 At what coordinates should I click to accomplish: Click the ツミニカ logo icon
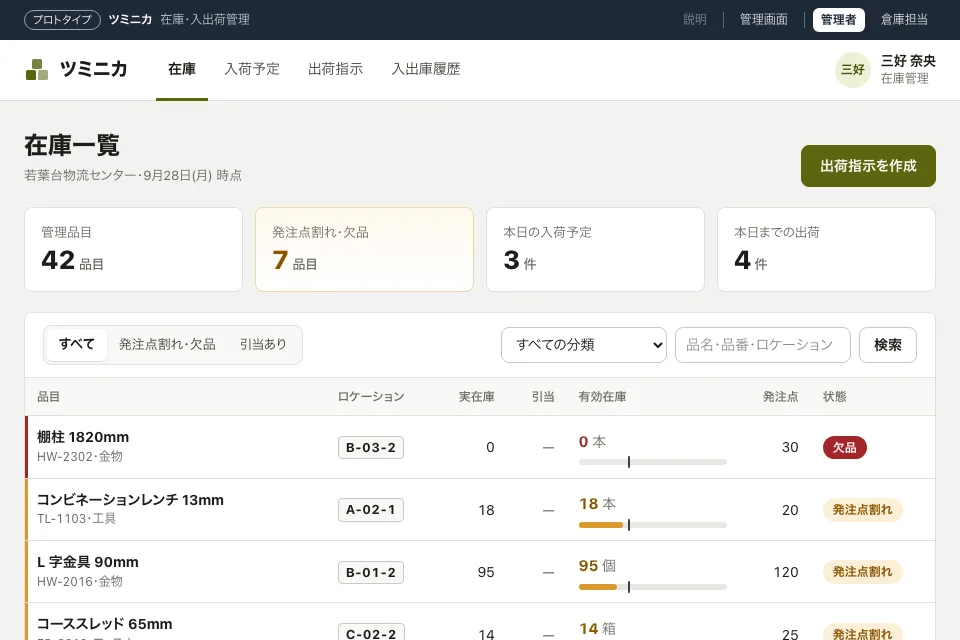pos(37,69)
